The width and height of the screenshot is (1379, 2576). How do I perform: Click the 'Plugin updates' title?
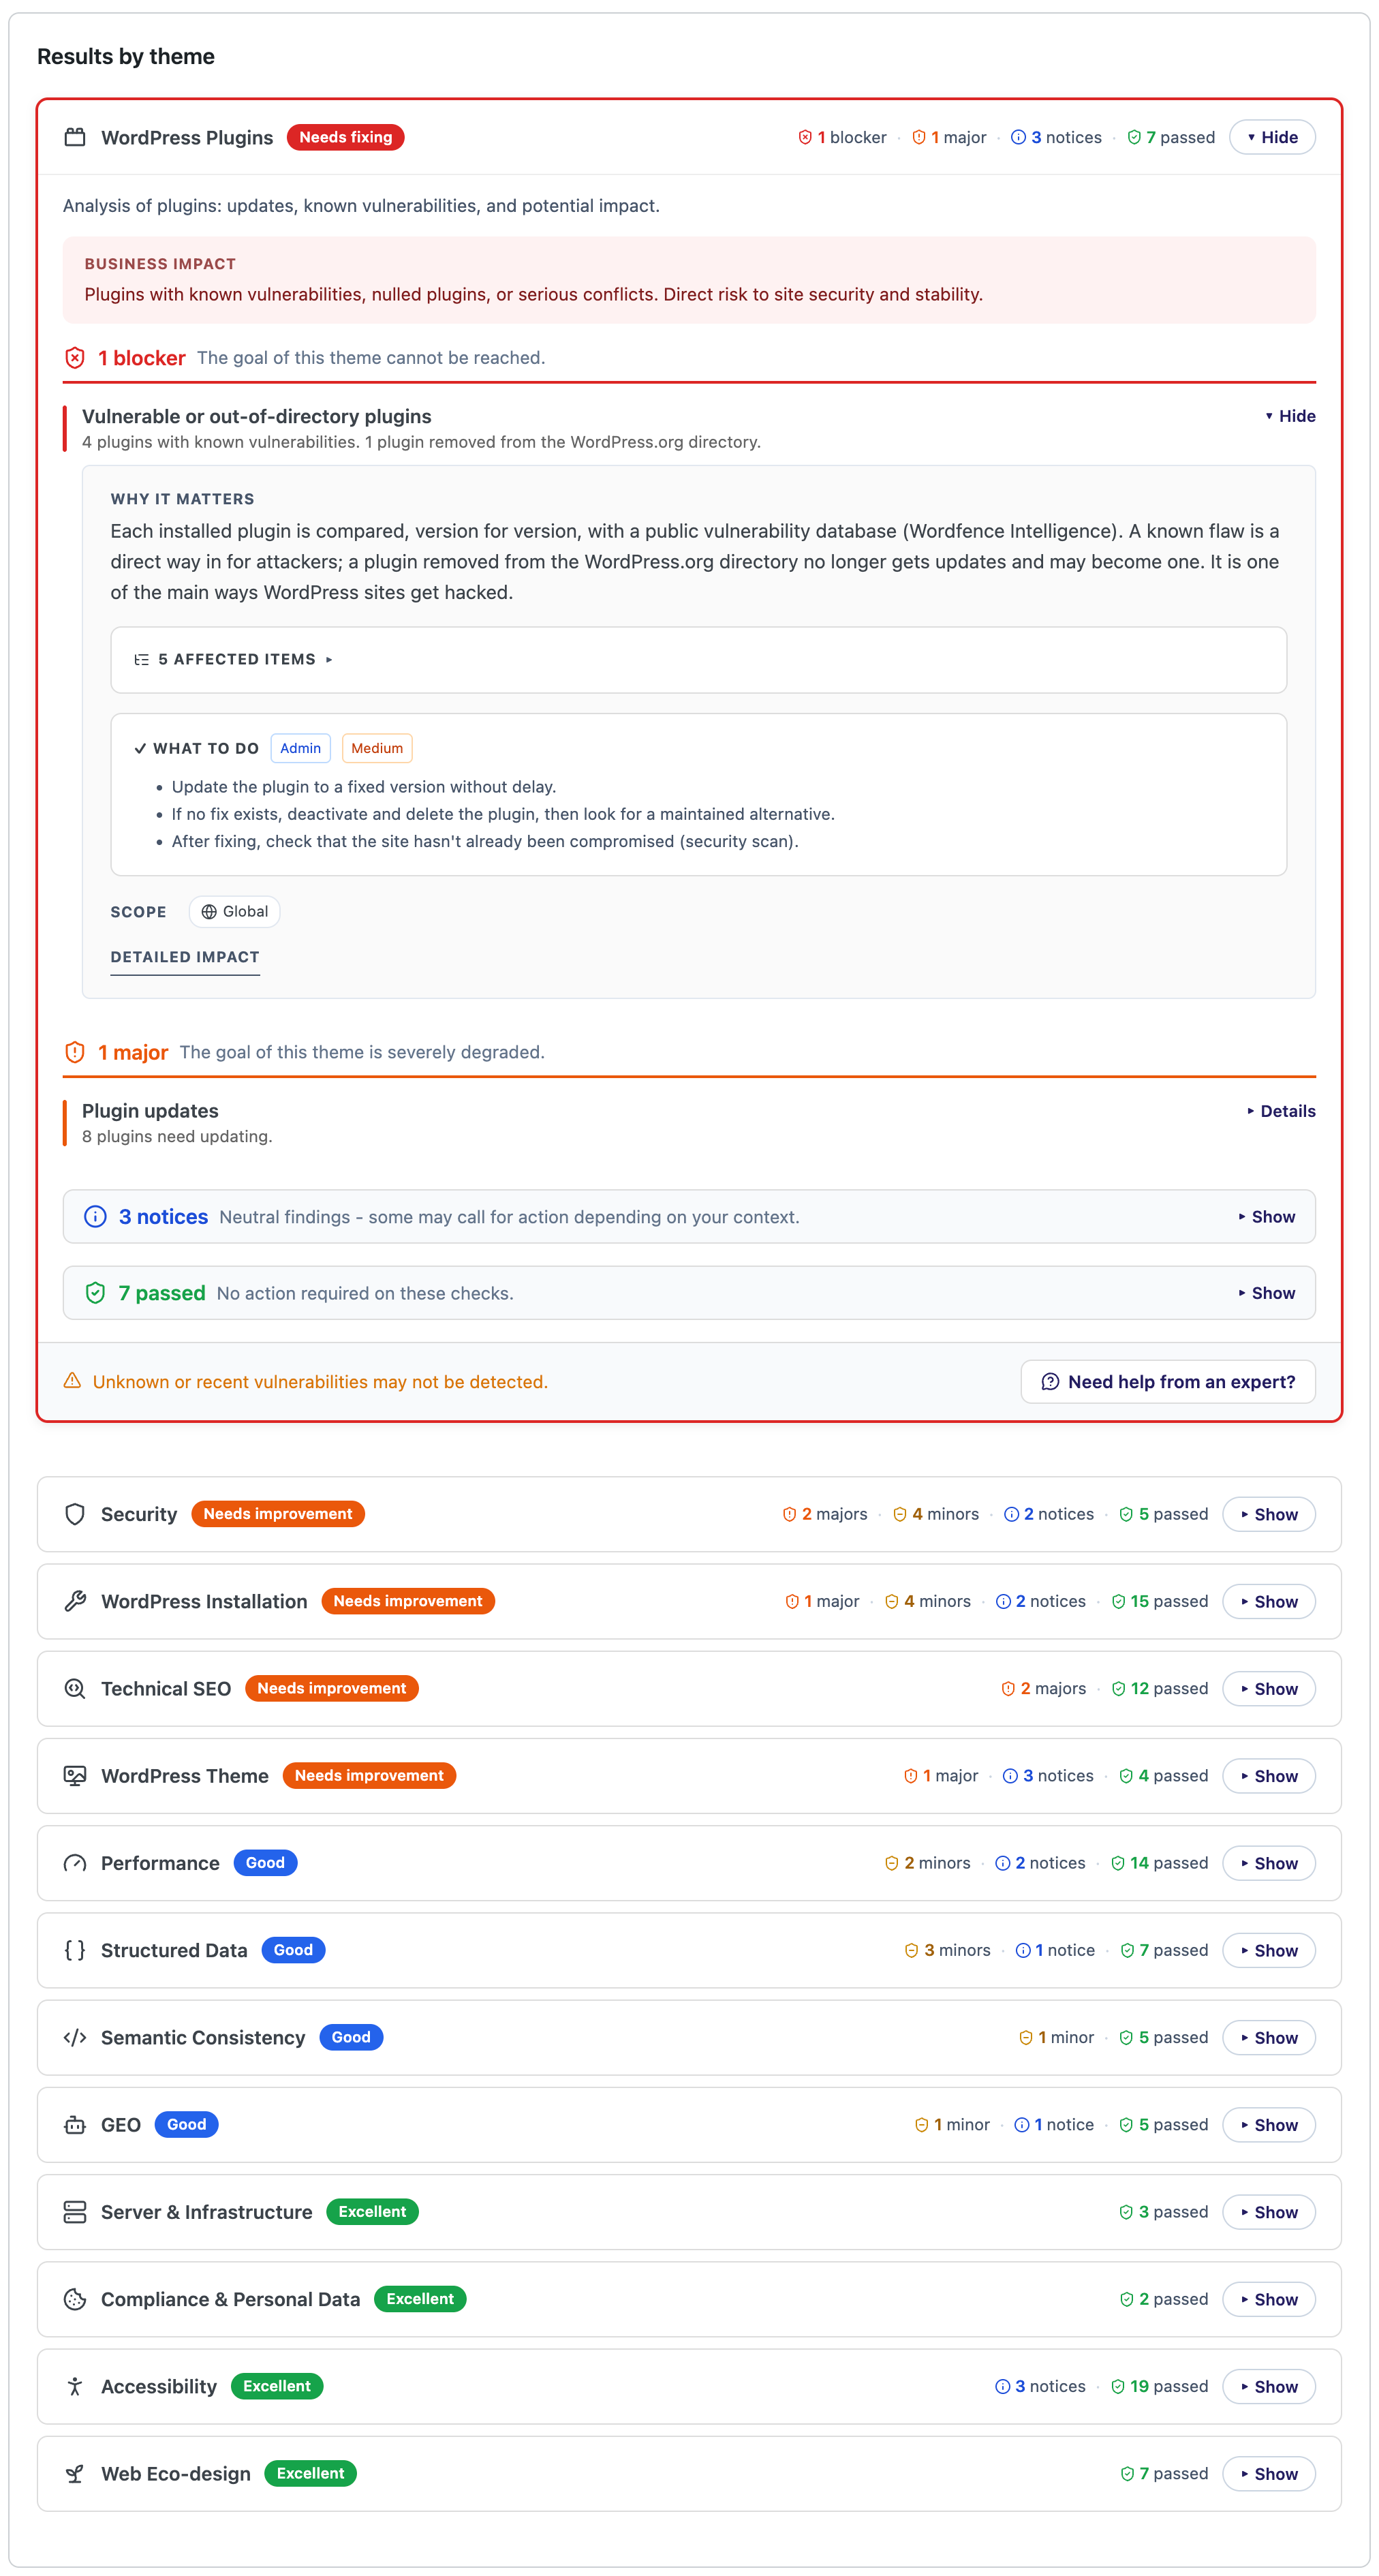tap(150, 1111)
